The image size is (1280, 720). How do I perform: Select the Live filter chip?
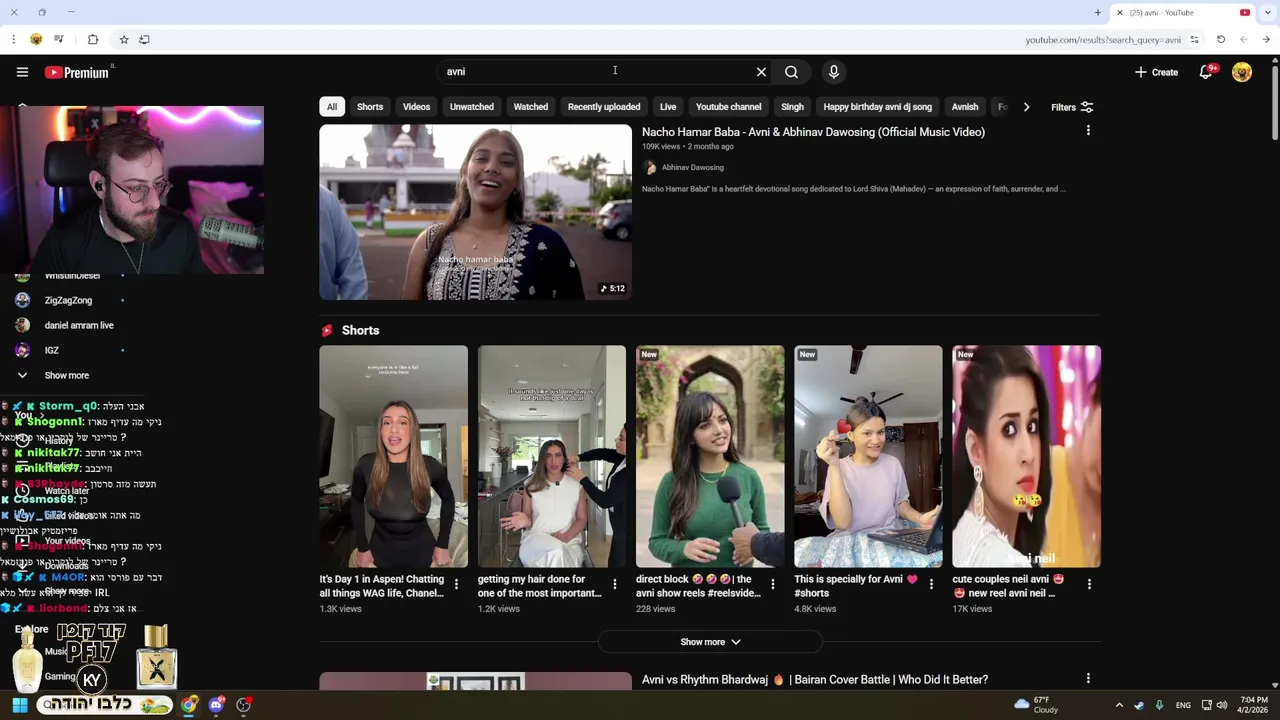[x=668, y=107]
